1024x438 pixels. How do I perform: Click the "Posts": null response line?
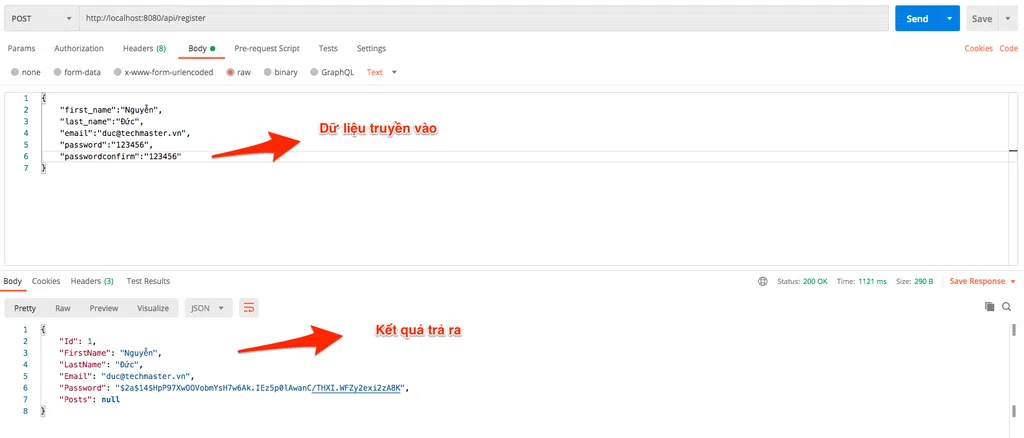coord(89,400)
